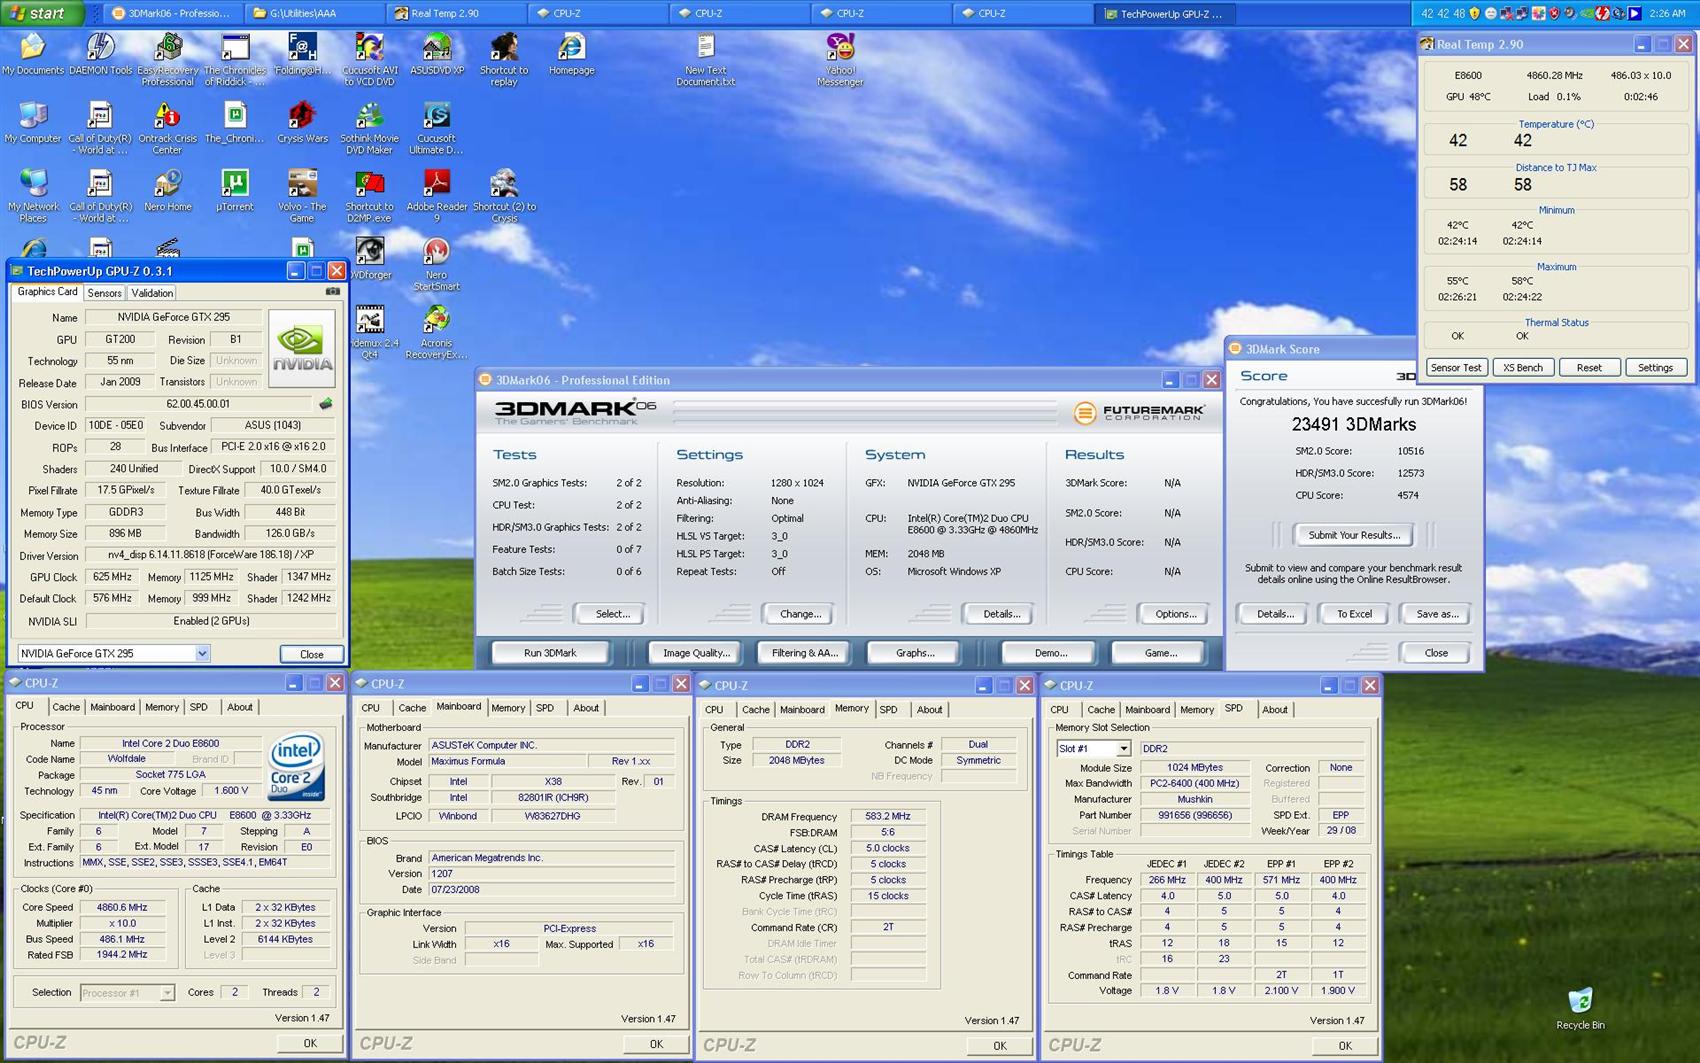Open Nero Home desktop icon
This screenshot has width=1700, height=1063.
167,190
